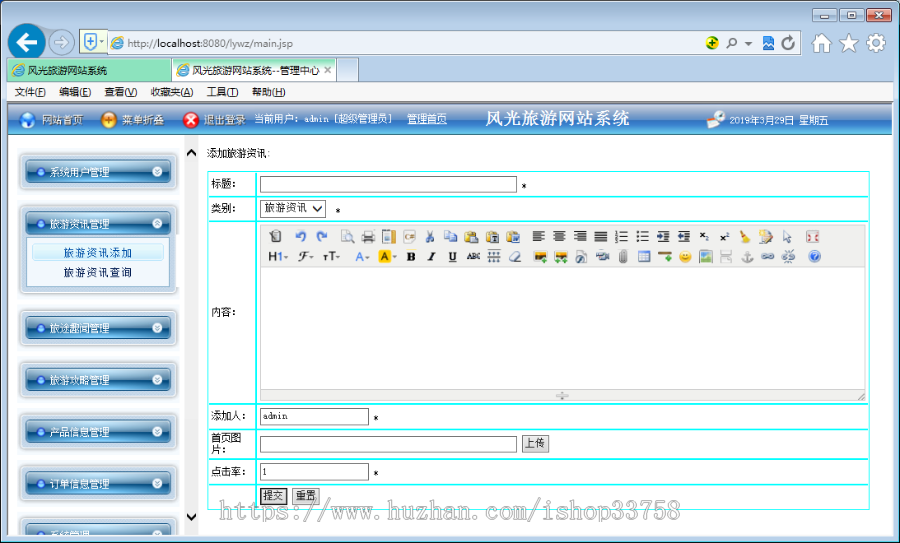900x543 pixels.
Task: Paste as plain text icon
Action: tap(492, 236)
